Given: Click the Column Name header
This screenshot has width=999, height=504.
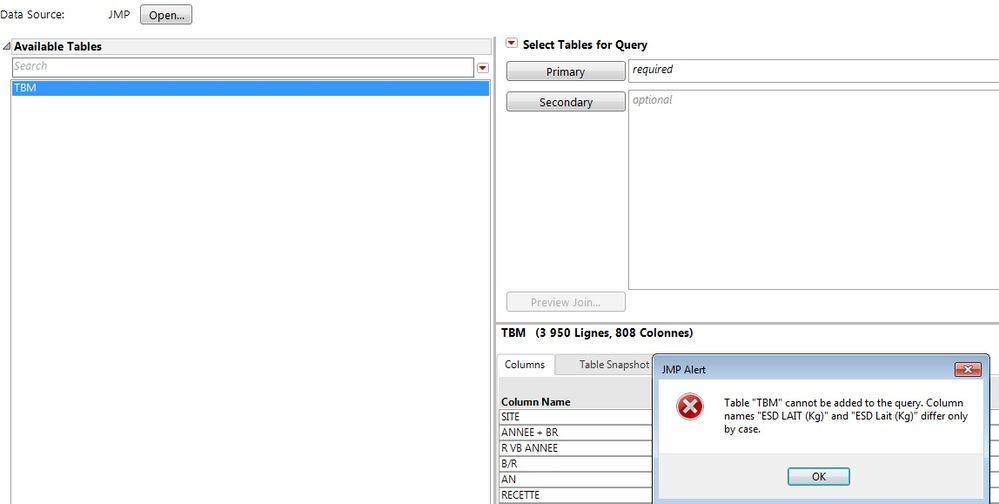Looking at the screenshot, I should [x=536, y=402].
